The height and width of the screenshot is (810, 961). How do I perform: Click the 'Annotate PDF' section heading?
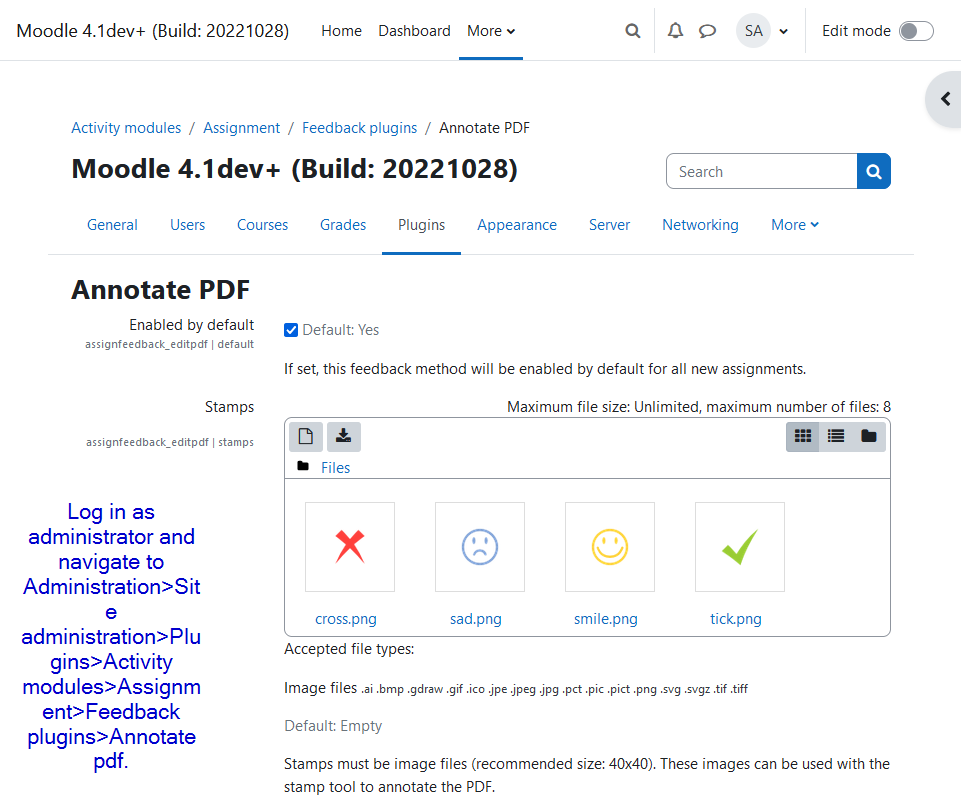pyautogui.click(x=161, y=290)
